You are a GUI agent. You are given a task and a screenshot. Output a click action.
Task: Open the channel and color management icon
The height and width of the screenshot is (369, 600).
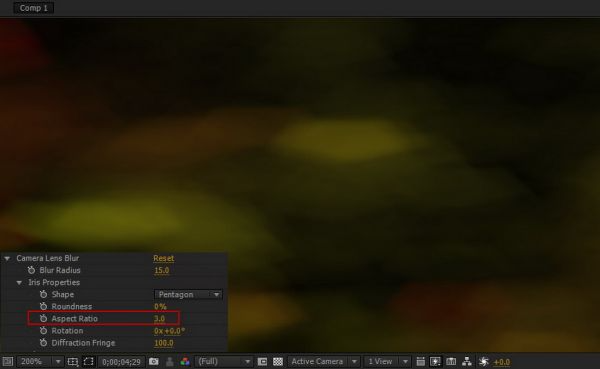(x=185, y=362)
